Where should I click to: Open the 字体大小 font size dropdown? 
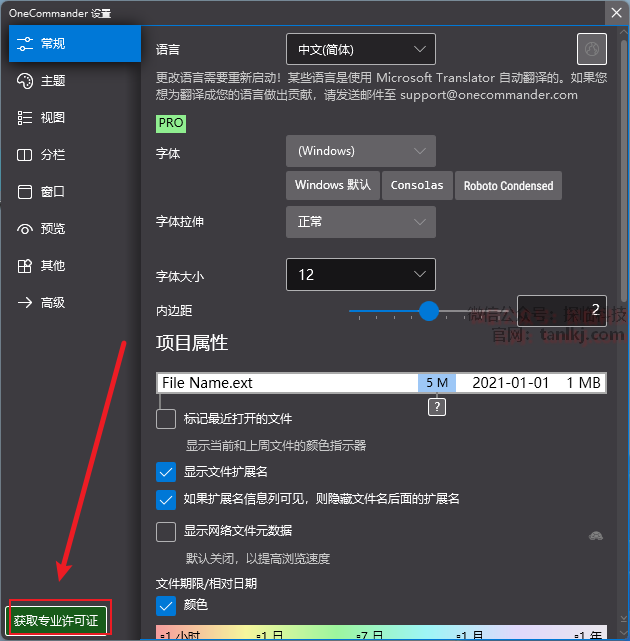(361, 274)
